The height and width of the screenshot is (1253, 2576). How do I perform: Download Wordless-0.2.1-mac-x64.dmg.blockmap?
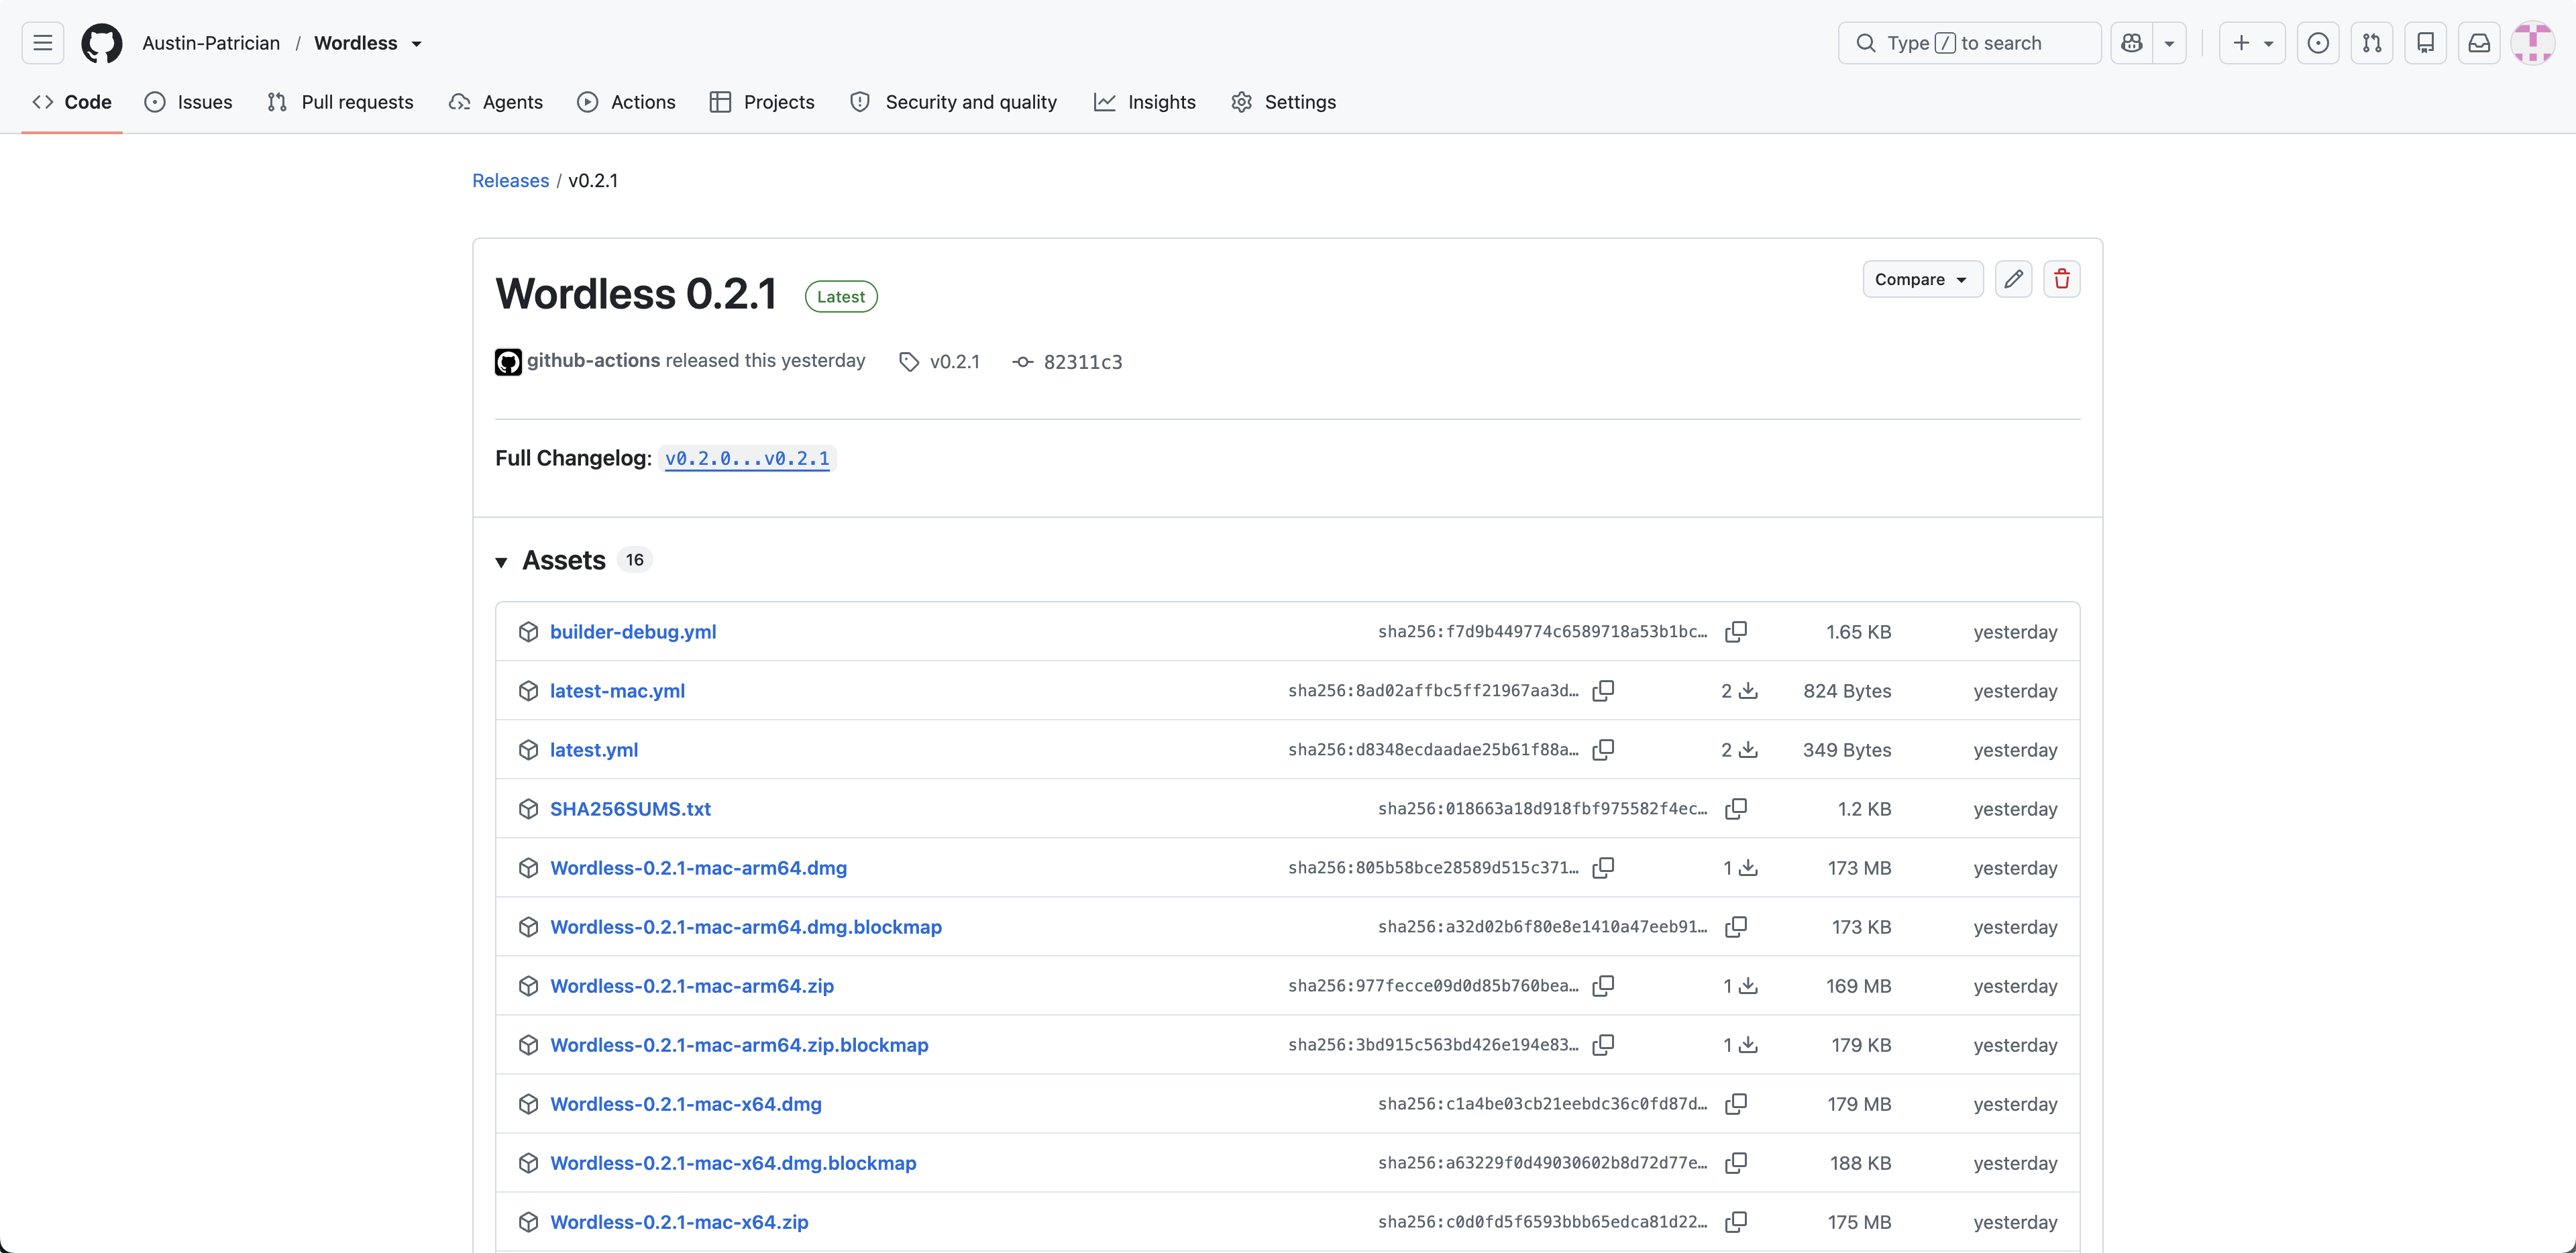pyautogui.click(x=733, y=1163)
